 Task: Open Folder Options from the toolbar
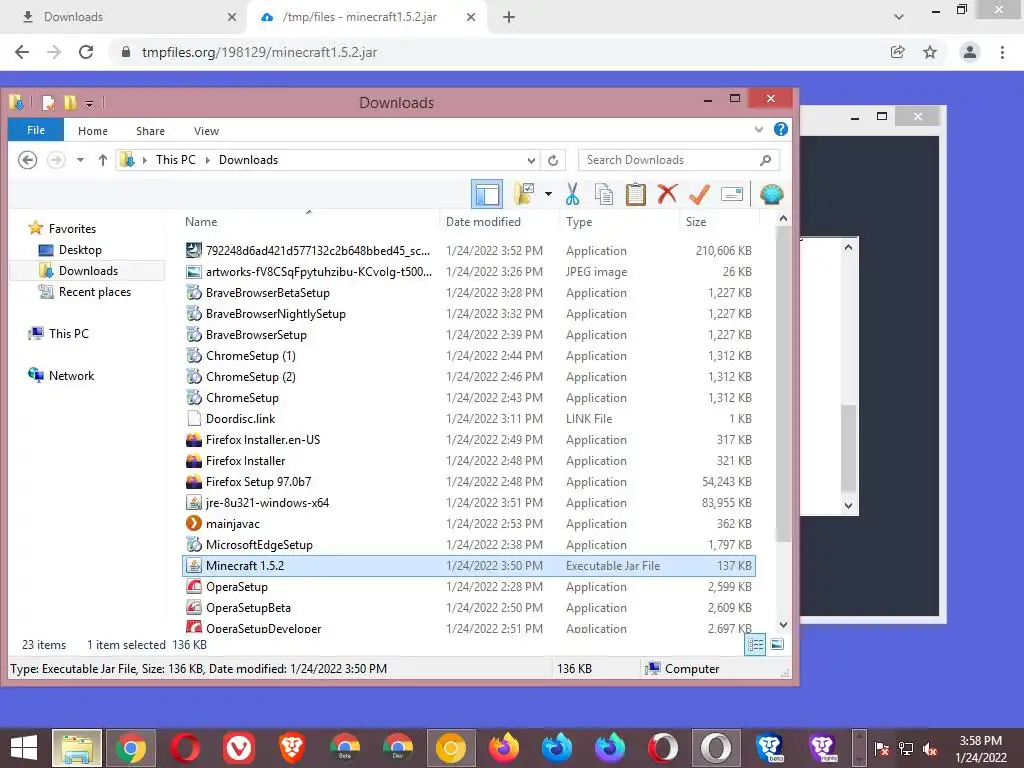click(524, 194)
